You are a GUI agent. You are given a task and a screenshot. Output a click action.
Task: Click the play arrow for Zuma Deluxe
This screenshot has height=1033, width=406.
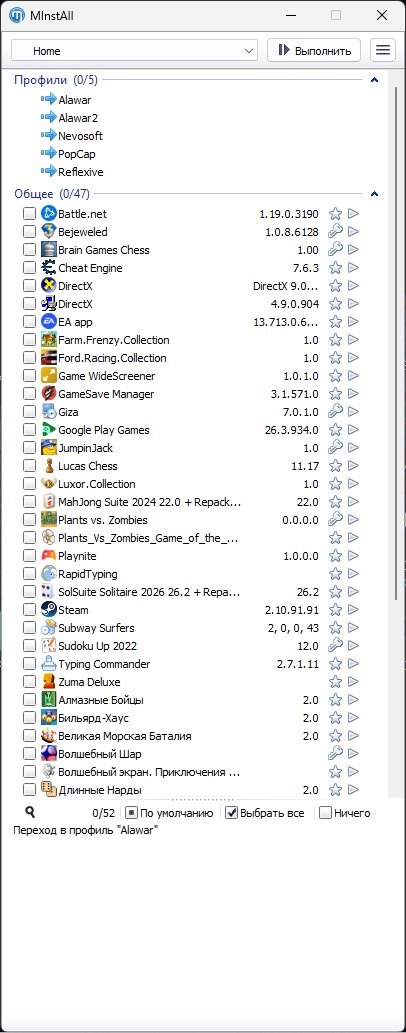(x=353, y=682)
